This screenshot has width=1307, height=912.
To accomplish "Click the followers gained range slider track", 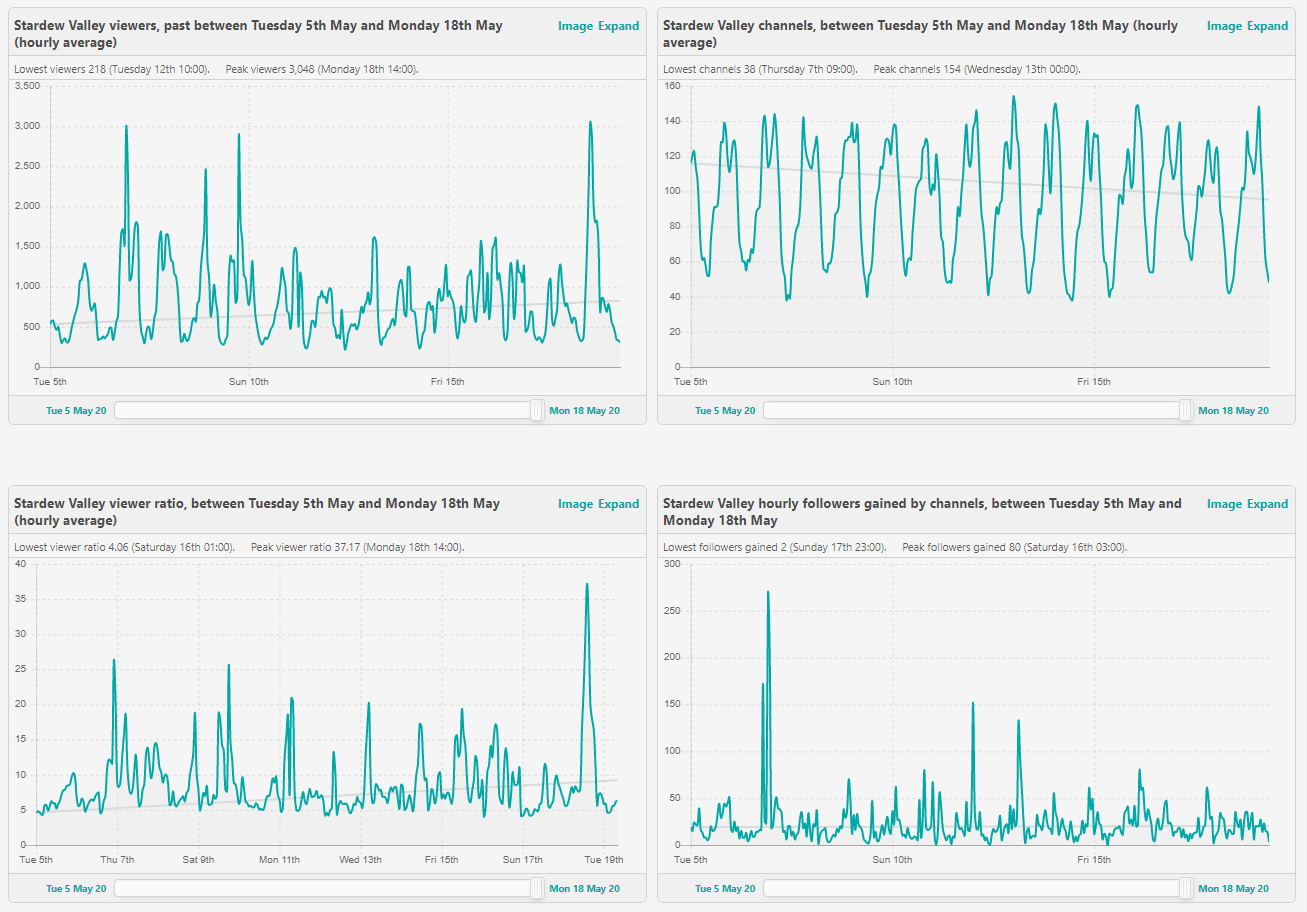I will [x=978, y=888].
